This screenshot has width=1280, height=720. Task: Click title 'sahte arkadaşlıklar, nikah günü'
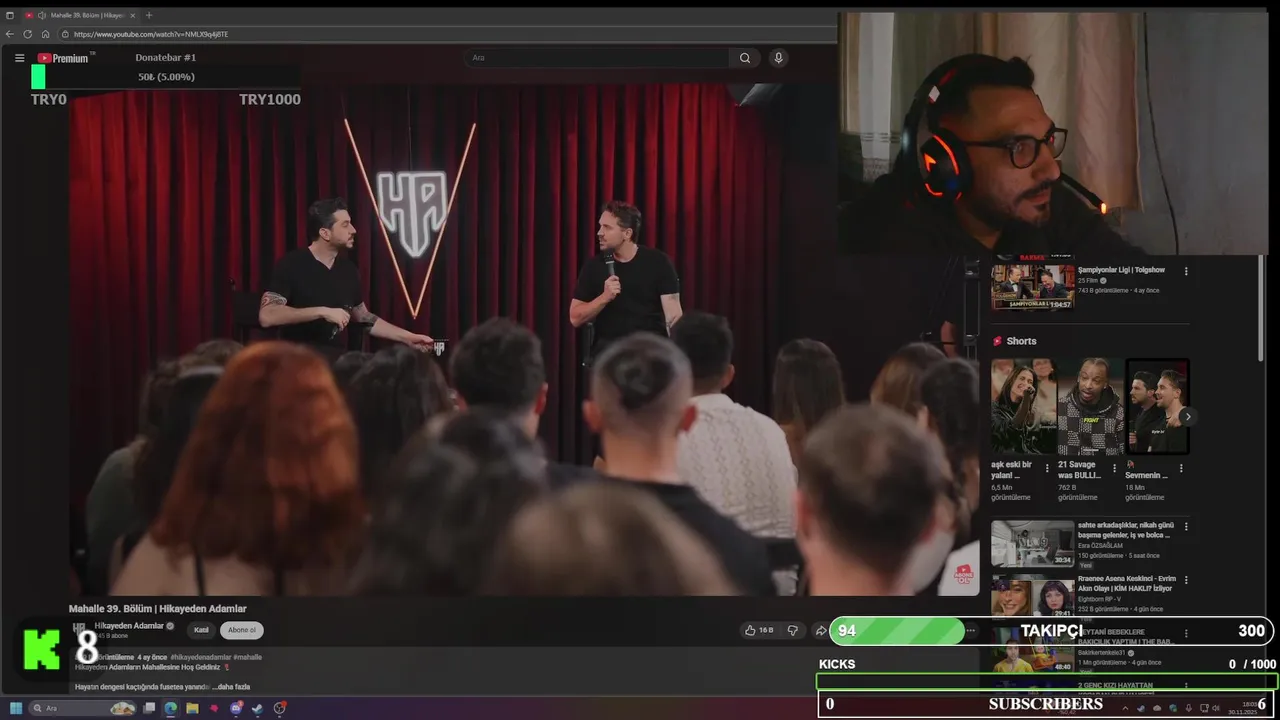(1125, 530)
